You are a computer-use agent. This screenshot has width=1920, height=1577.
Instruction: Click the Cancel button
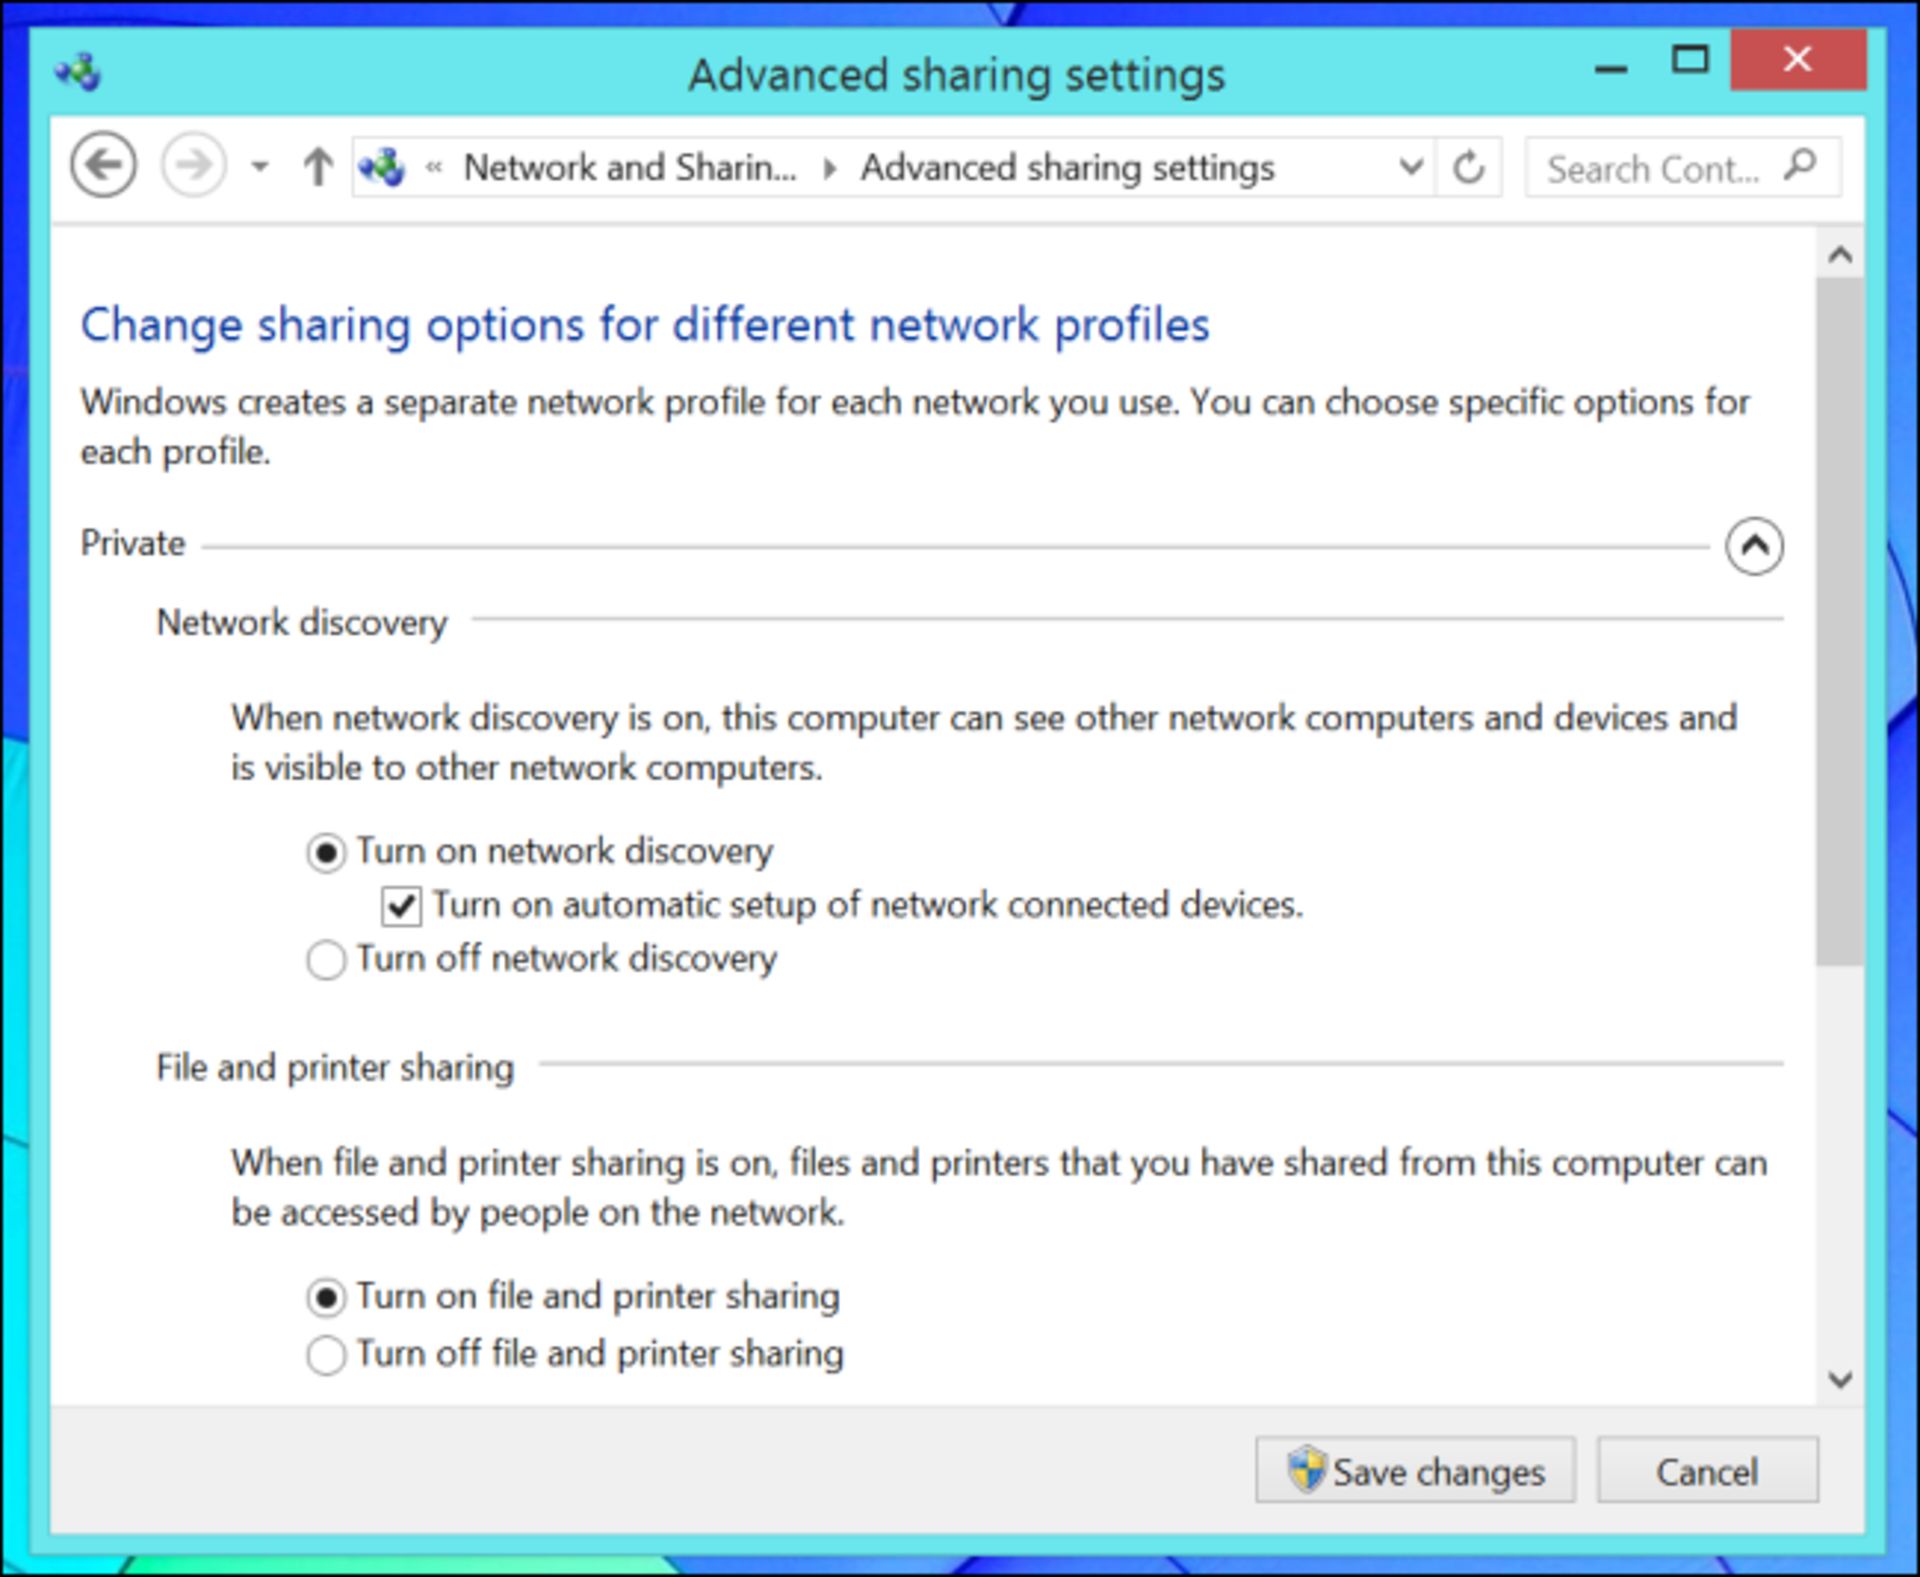1707,1470
